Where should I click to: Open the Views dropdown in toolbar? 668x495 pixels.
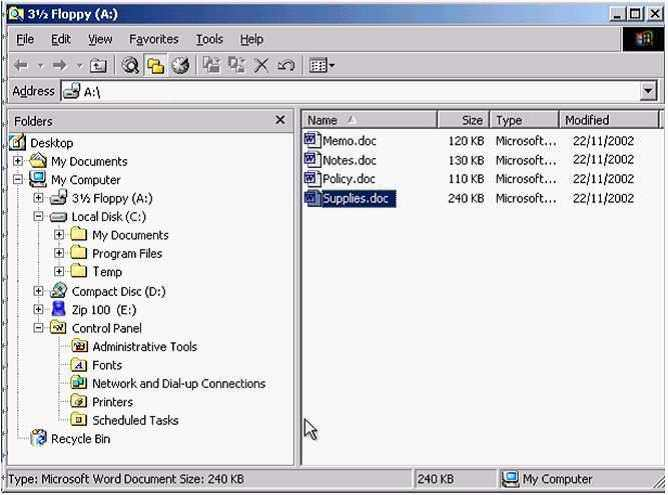(x=321, y=66)
